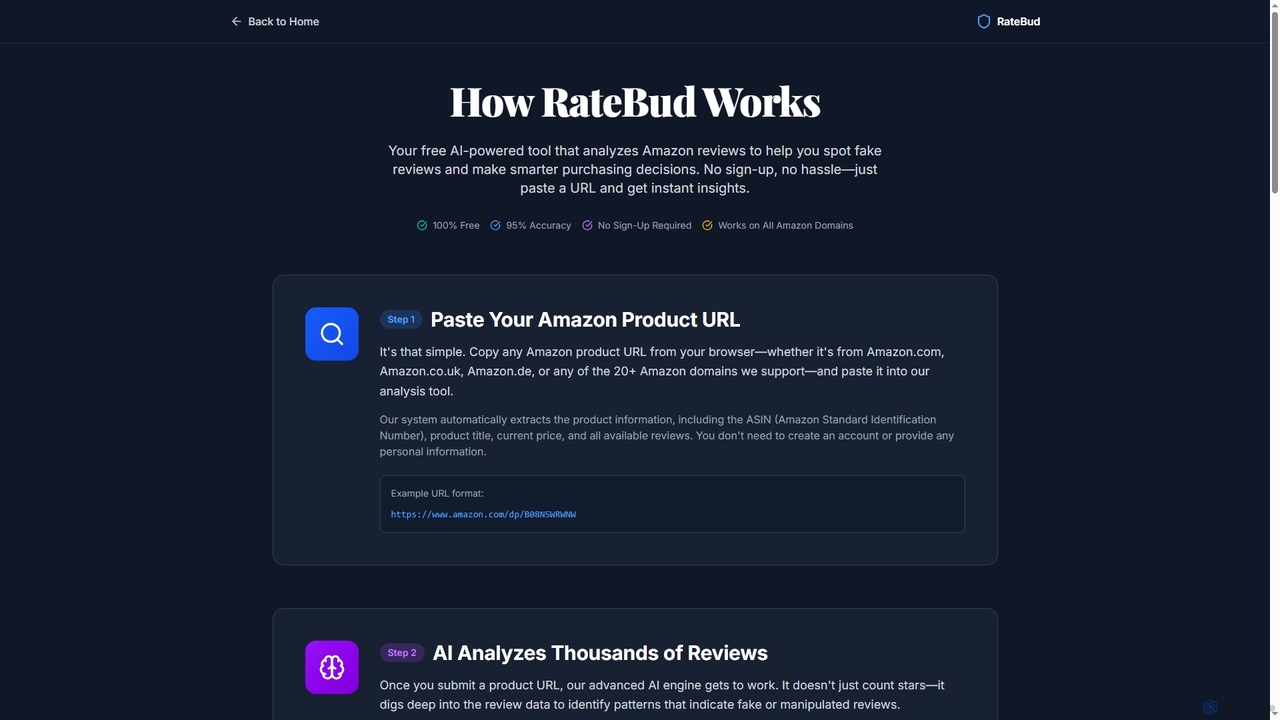Click the '100% Free' text
Screen dimensions: 1280x720
click(x=456, y=225)
